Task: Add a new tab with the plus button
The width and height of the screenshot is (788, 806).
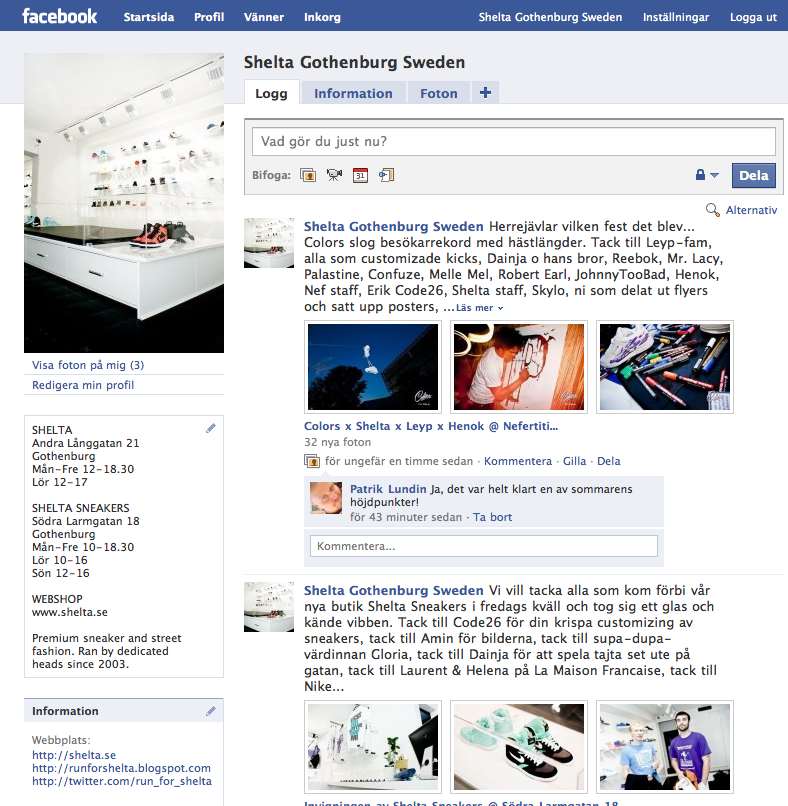Action: (x=485, y=93)
